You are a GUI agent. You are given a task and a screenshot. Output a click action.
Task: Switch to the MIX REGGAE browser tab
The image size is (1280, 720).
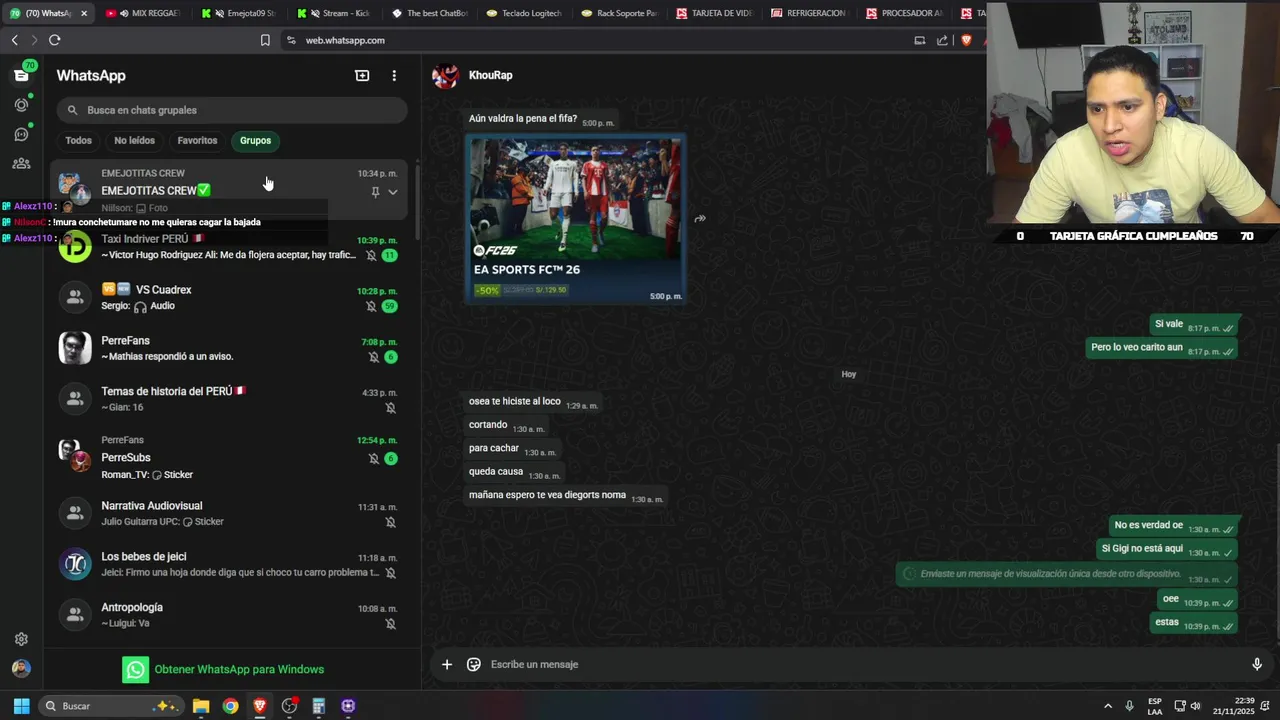[x=143, y=13]
